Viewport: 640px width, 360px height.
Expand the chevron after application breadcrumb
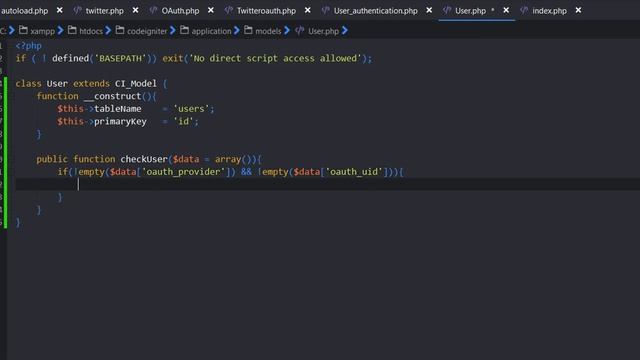tap(237, 30)
